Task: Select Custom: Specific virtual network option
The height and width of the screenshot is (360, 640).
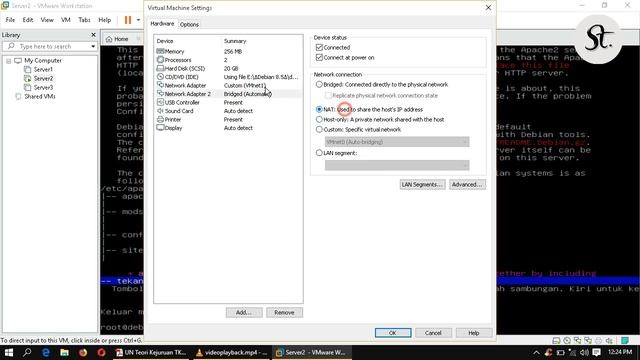Action: click(x=319, y=129)
